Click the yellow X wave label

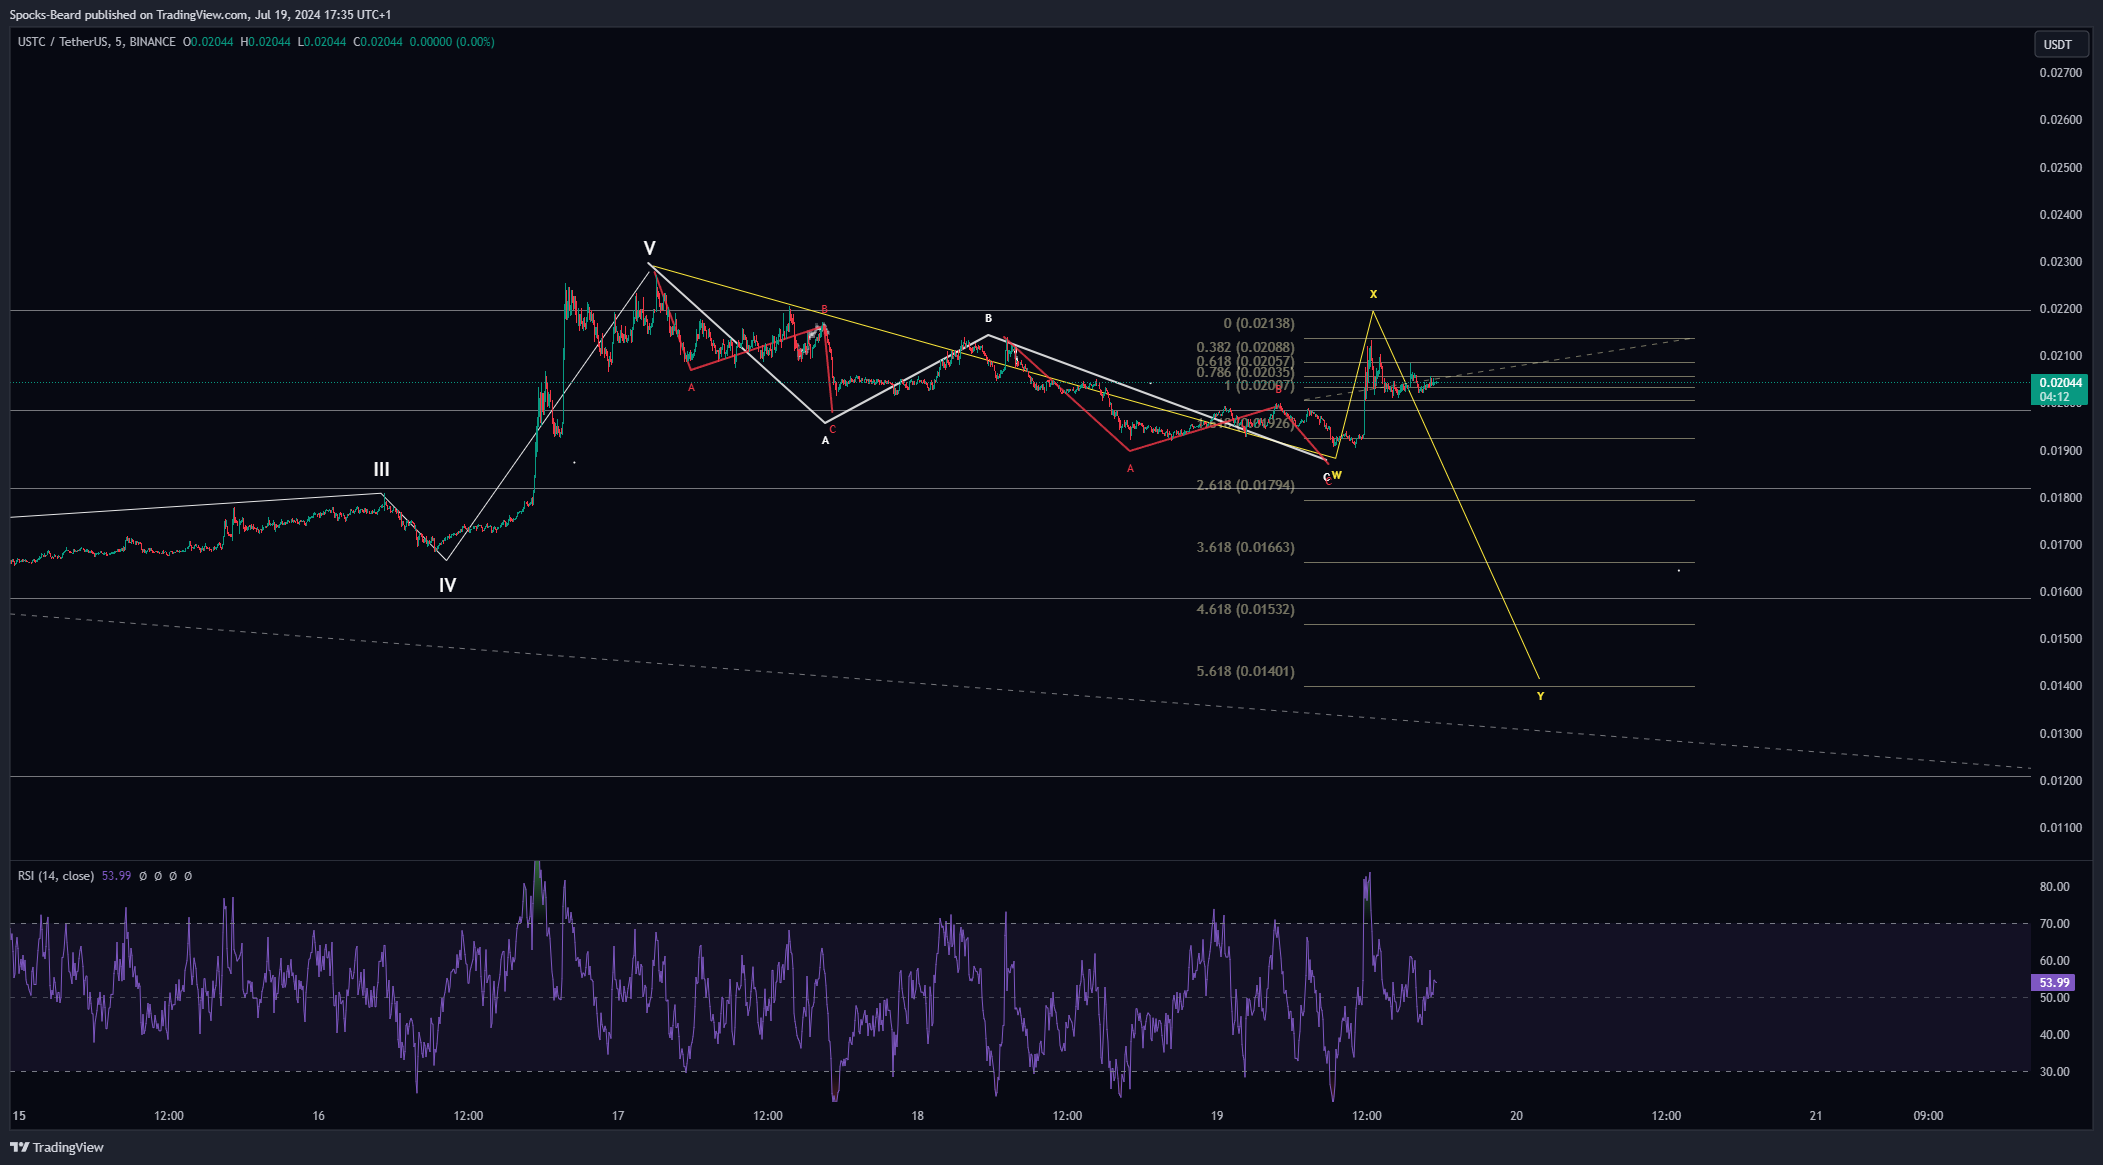click(x=1373, y=294)
